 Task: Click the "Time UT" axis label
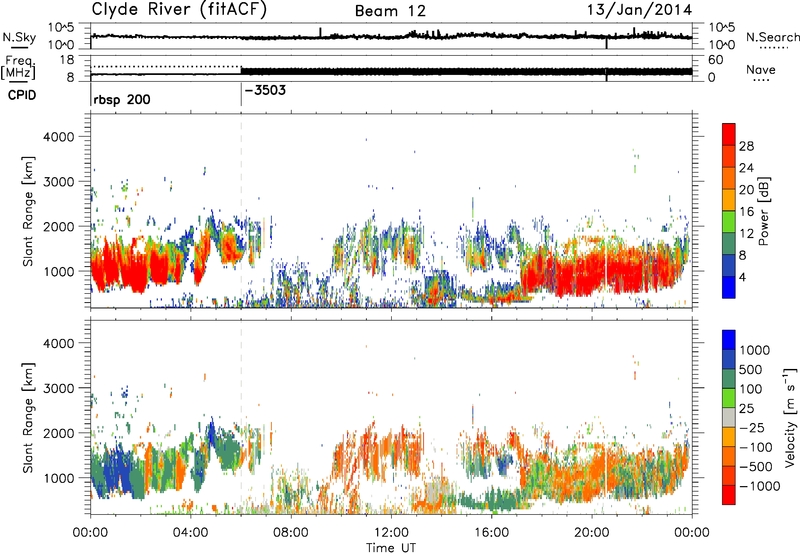pos(391,548)
